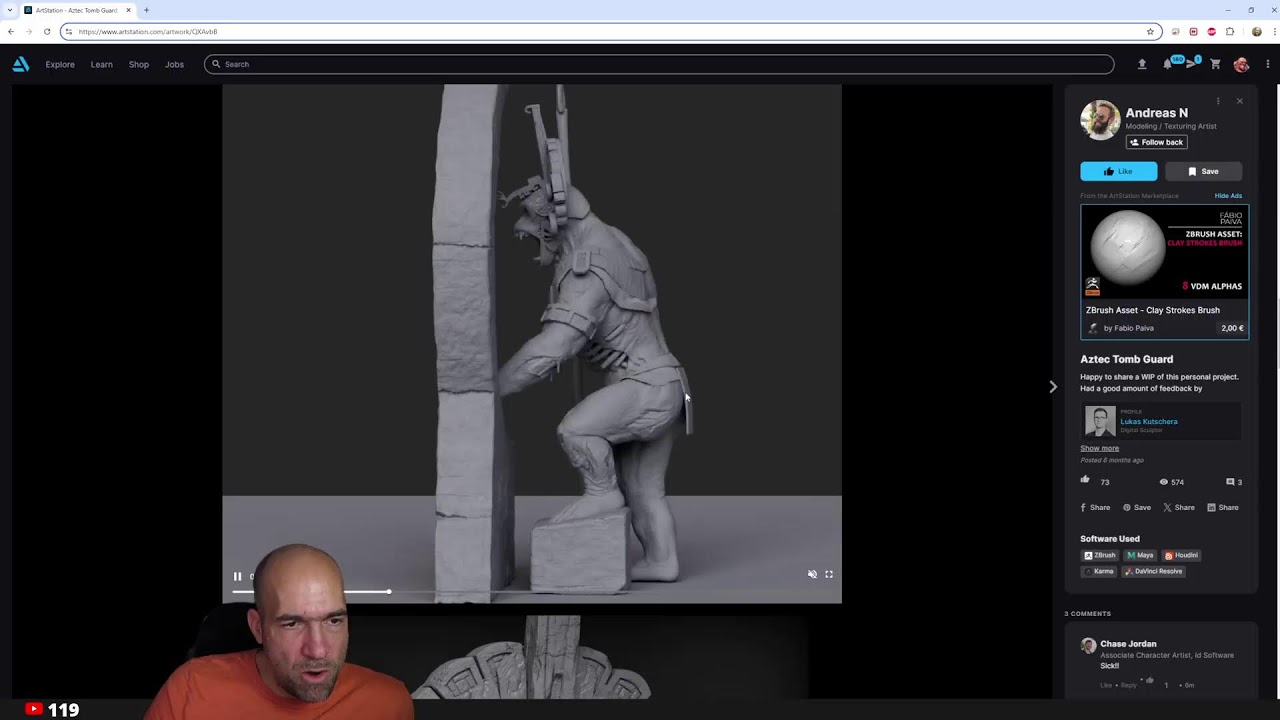
Task: Open ZBrush Asset - Clay Strokes Brush title
Action: (1153, 310)
